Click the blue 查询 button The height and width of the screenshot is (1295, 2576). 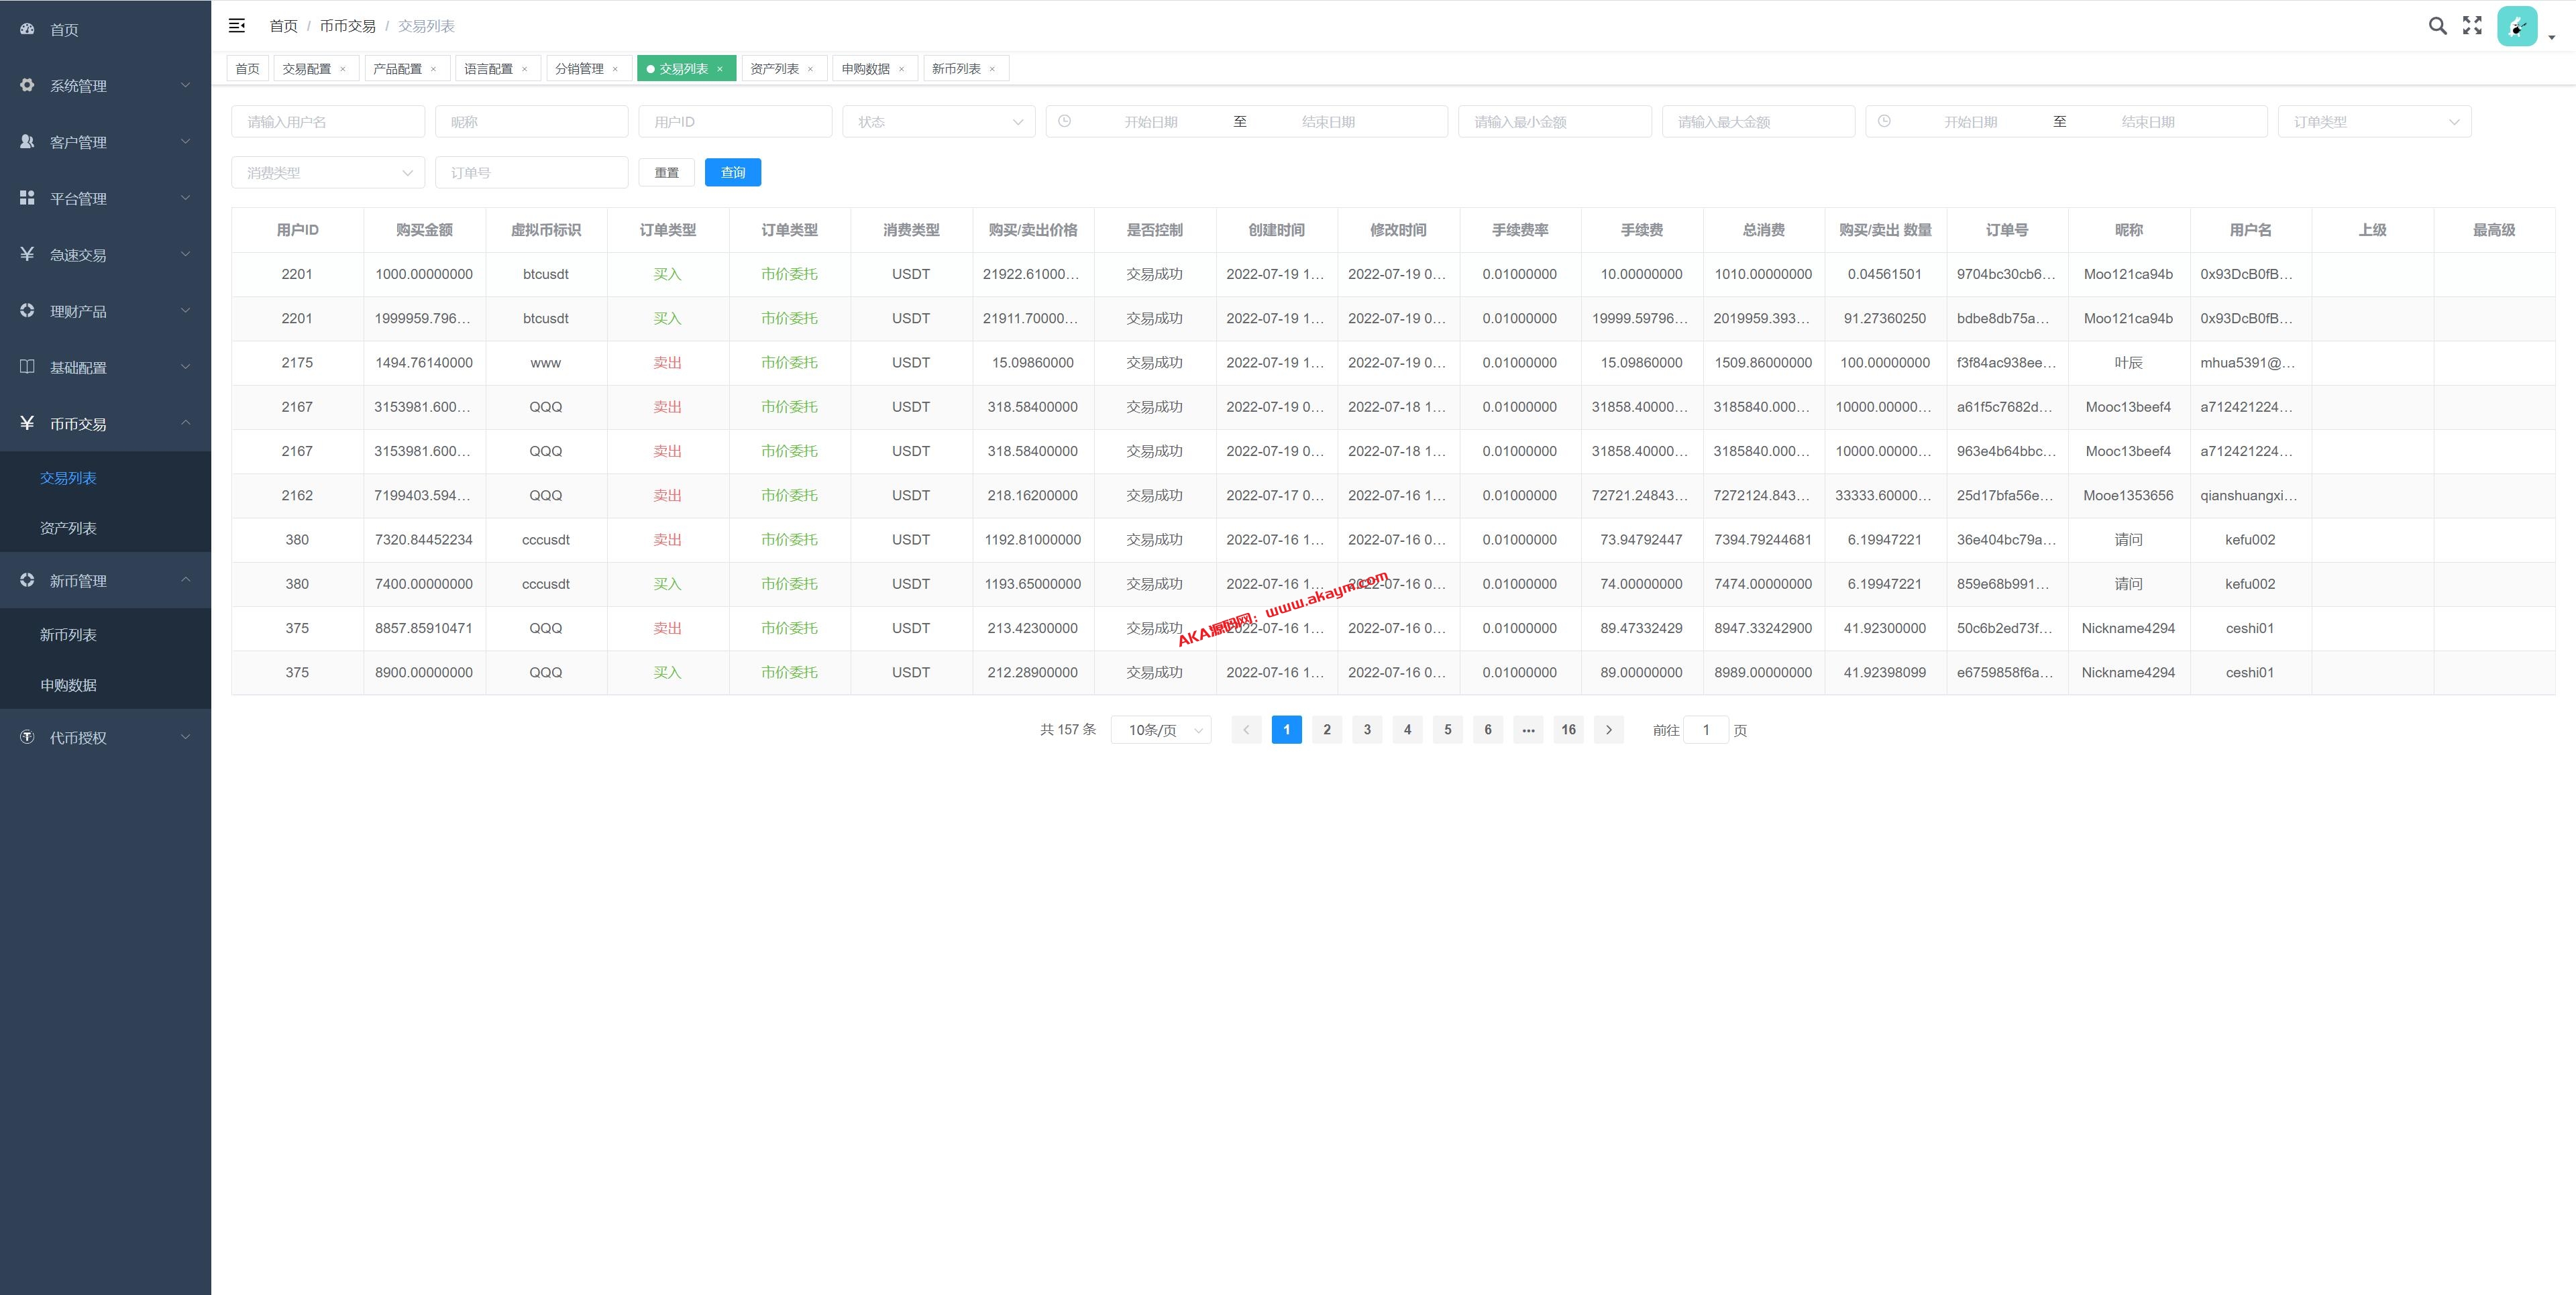coord(732,173)
